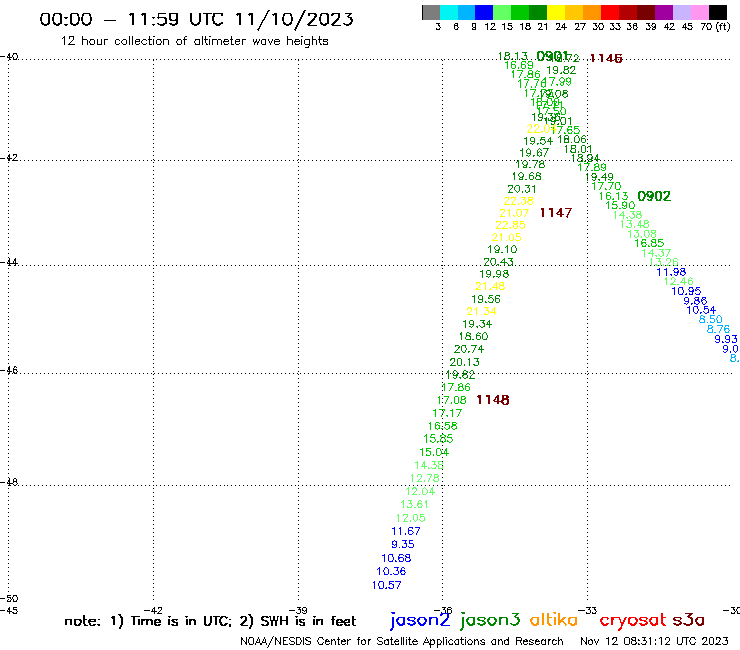Click the purple 42 ft colorbar swatch
Screen dimensions: 740x650
coord(664,12)
